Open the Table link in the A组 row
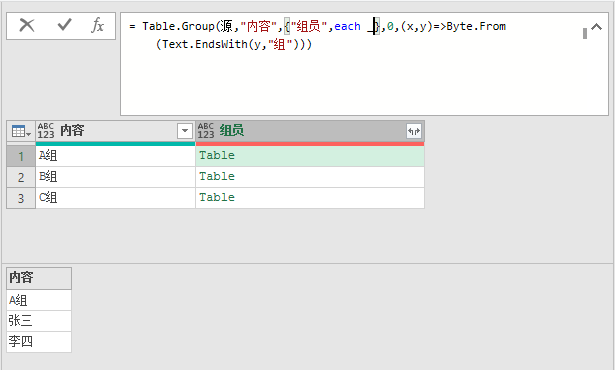Viewport: 615px width, 370px height. coord(217,155)
